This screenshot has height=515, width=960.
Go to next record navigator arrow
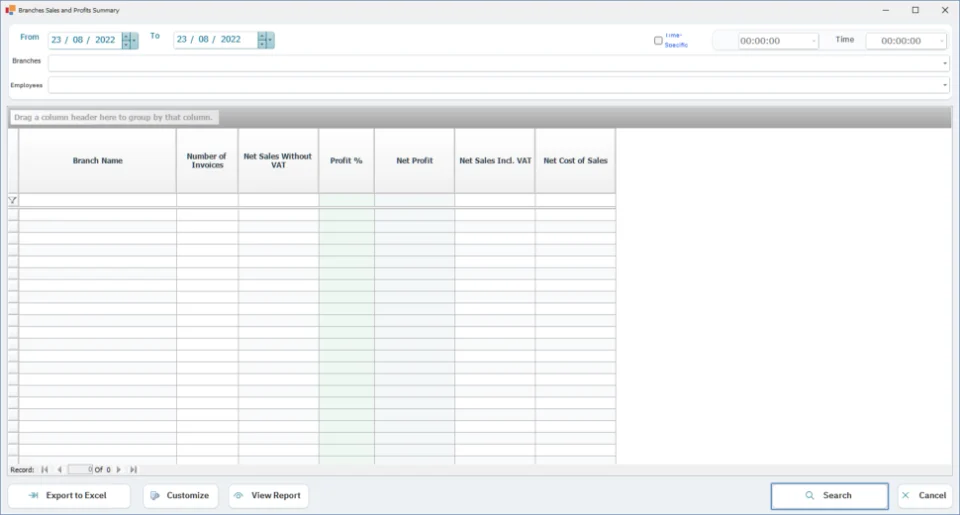(119, 470)
